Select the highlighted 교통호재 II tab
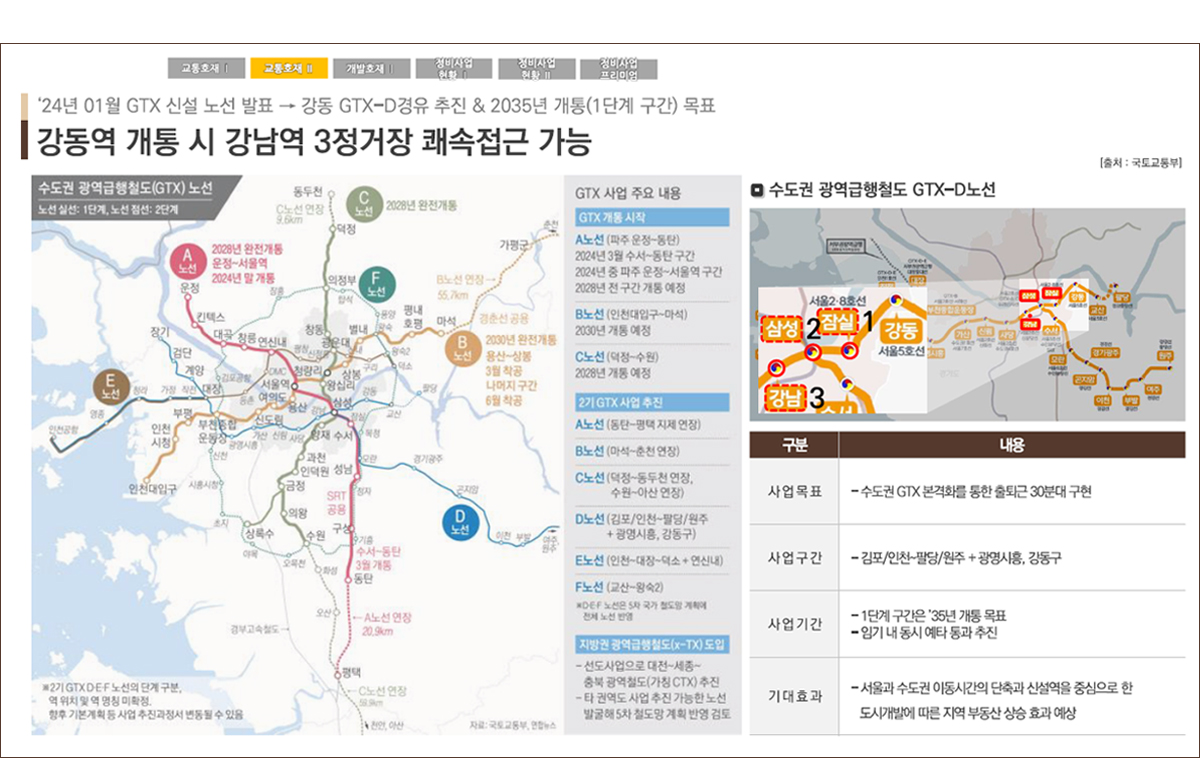This screenshot has width=1200, height=758. click(288, 69)
